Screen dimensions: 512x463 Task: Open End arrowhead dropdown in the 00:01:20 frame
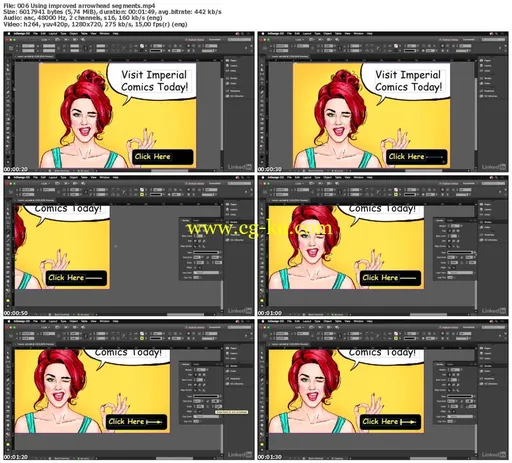217,401
